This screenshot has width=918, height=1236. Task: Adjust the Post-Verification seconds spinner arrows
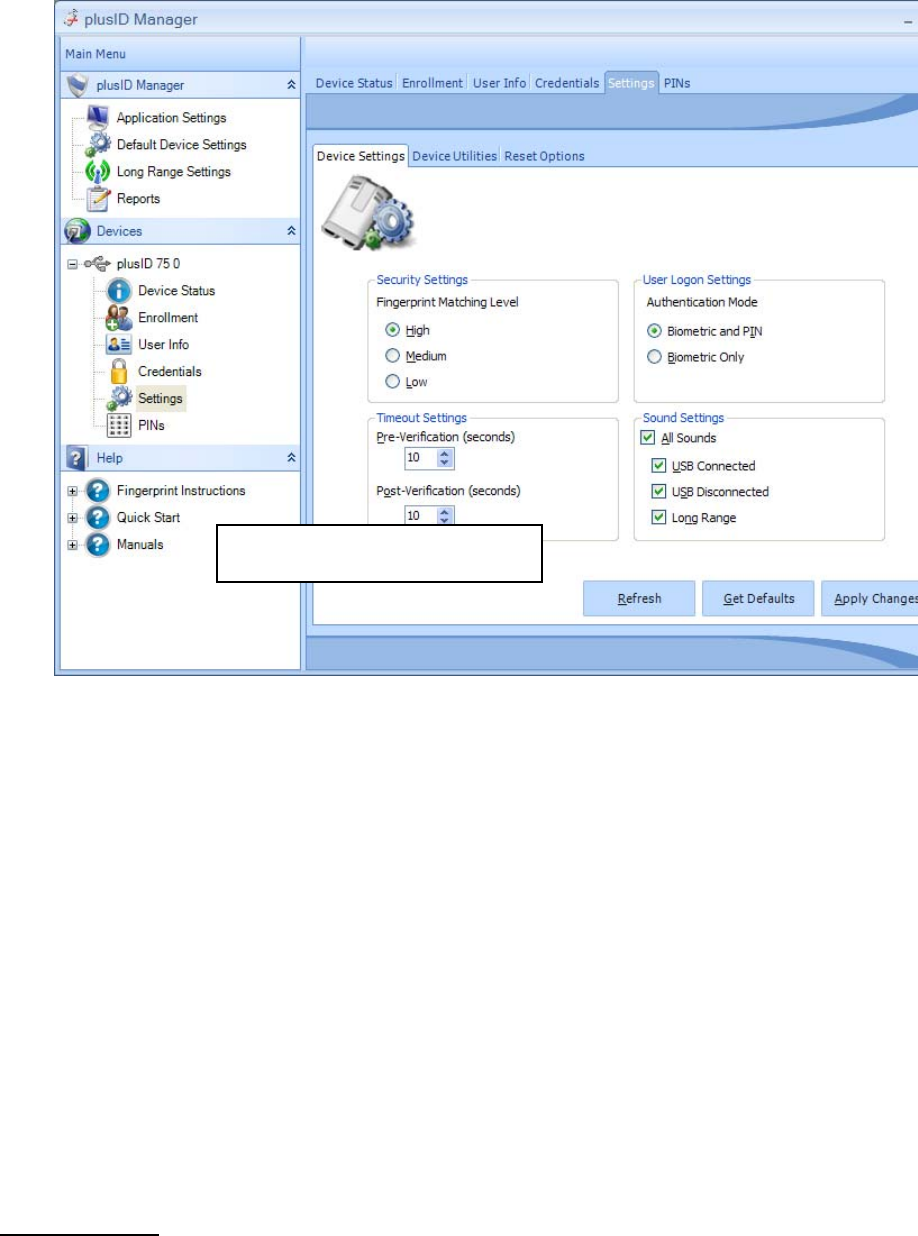tap(446, 516)
